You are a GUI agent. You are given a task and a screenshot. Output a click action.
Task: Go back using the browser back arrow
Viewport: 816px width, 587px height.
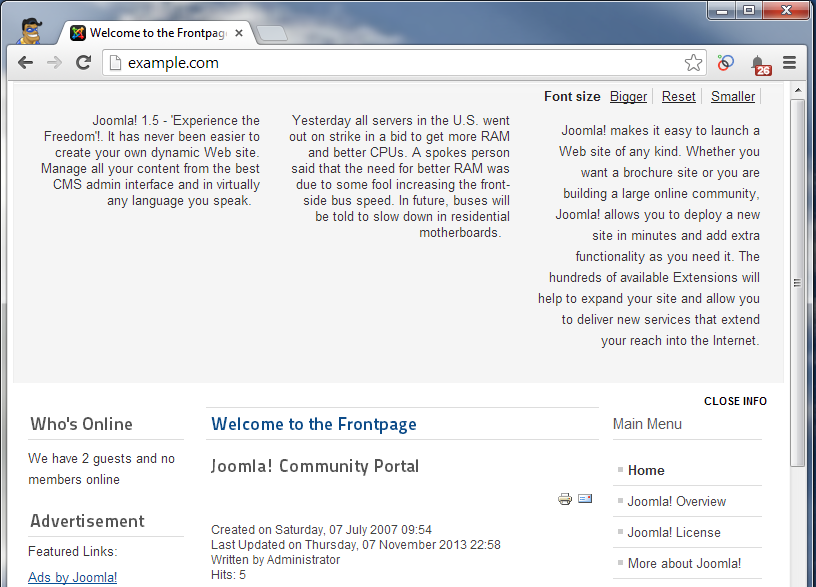(25, 63)
